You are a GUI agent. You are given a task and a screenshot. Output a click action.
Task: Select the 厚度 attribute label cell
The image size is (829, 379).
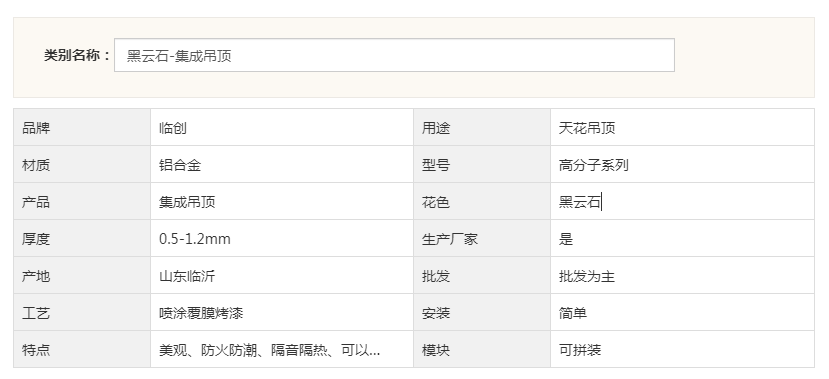click(x=82, y=238)
